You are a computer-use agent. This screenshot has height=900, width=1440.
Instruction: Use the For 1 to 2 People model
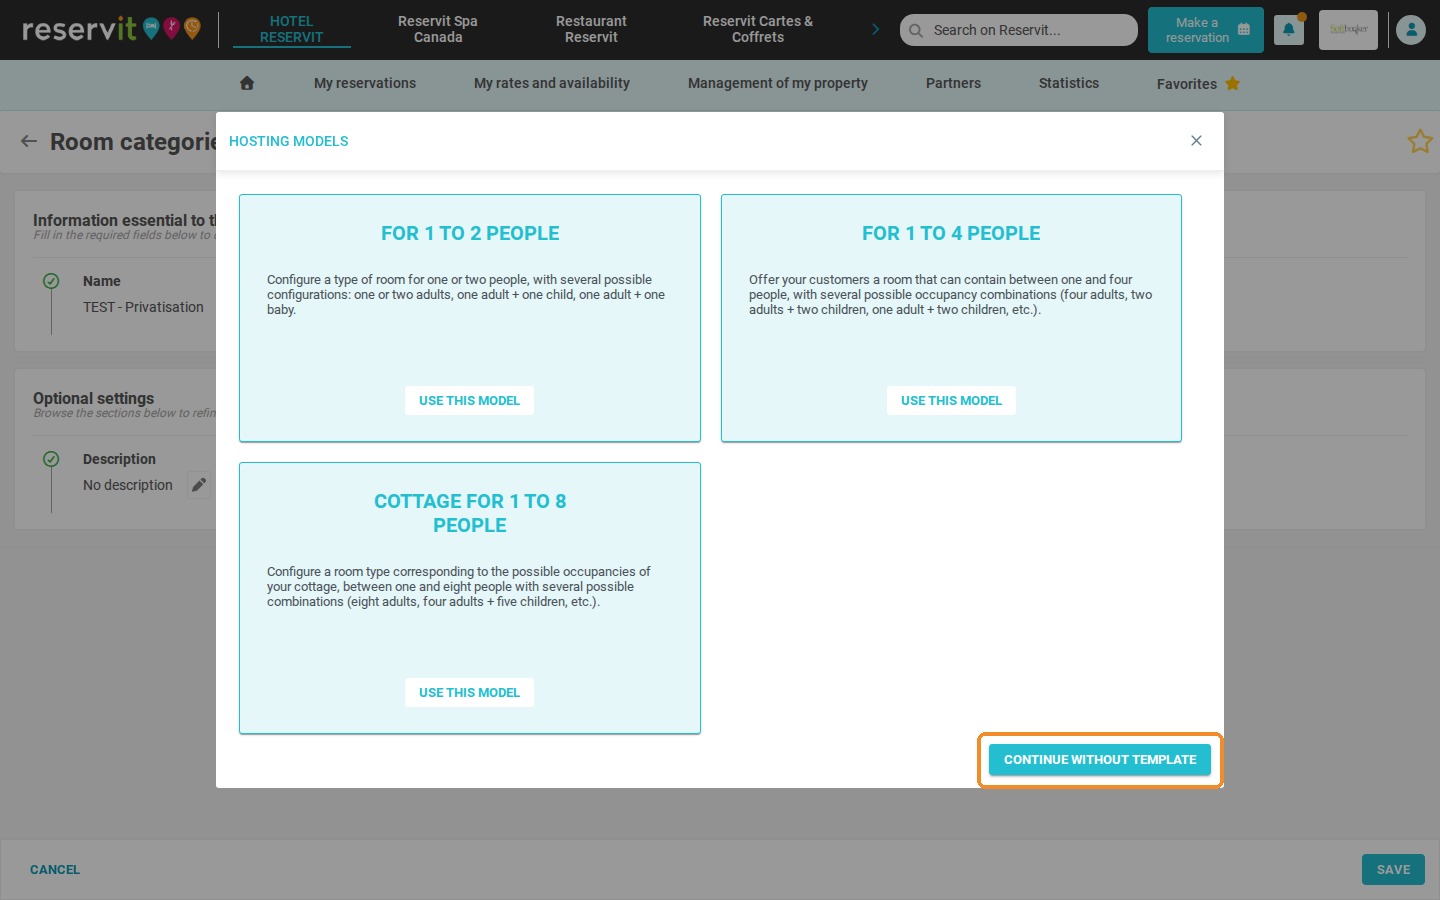pos(469,400)
